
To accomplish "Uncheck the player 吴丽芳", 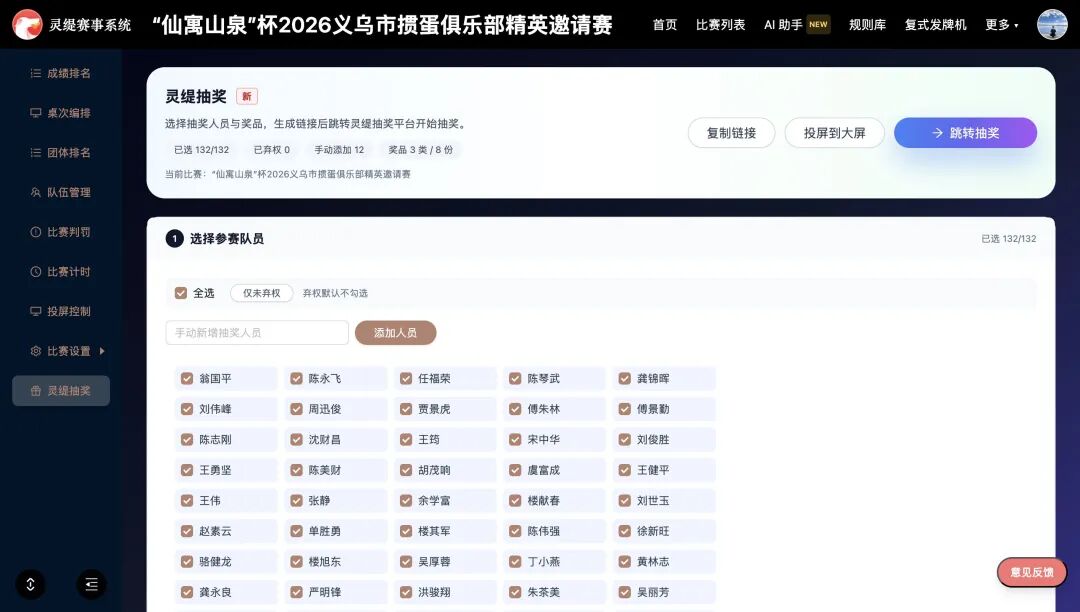I will [625, 592].
